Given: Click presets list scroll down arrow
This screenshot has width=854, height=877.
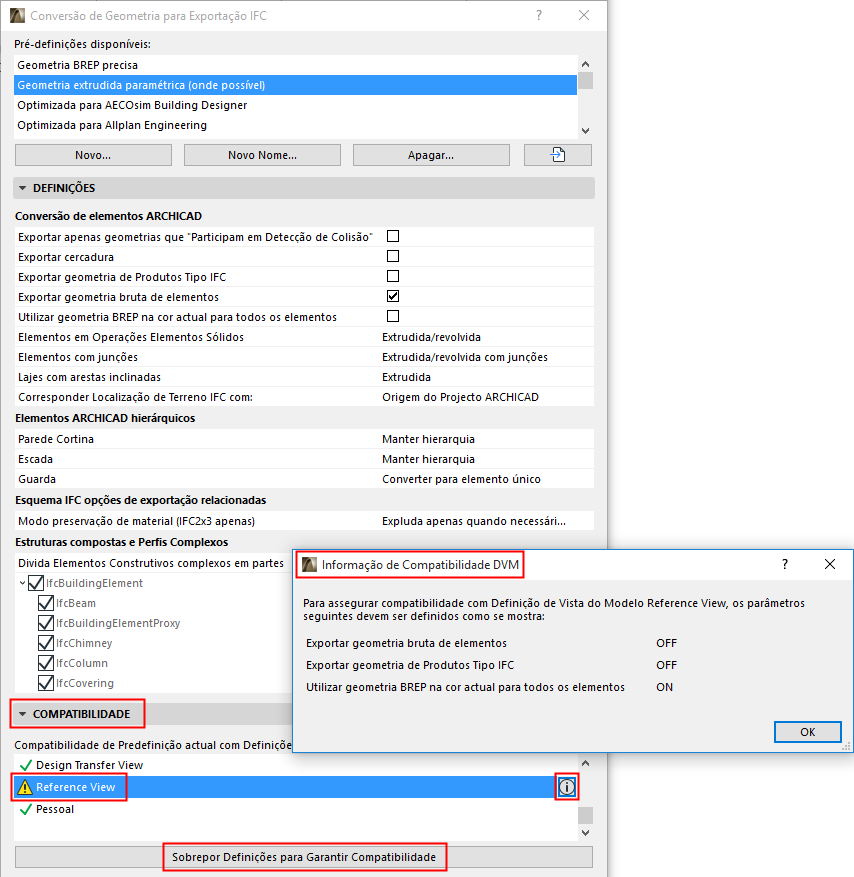Looking at the screenshot, I should tap(586, 130).
